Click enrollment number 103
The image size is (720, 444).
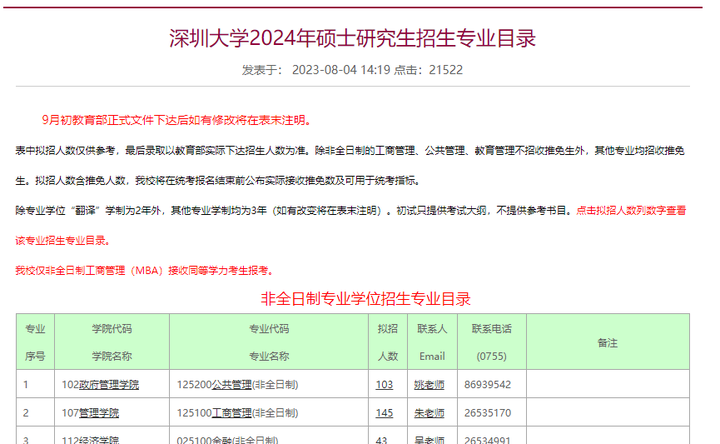[x=384, y=385]
